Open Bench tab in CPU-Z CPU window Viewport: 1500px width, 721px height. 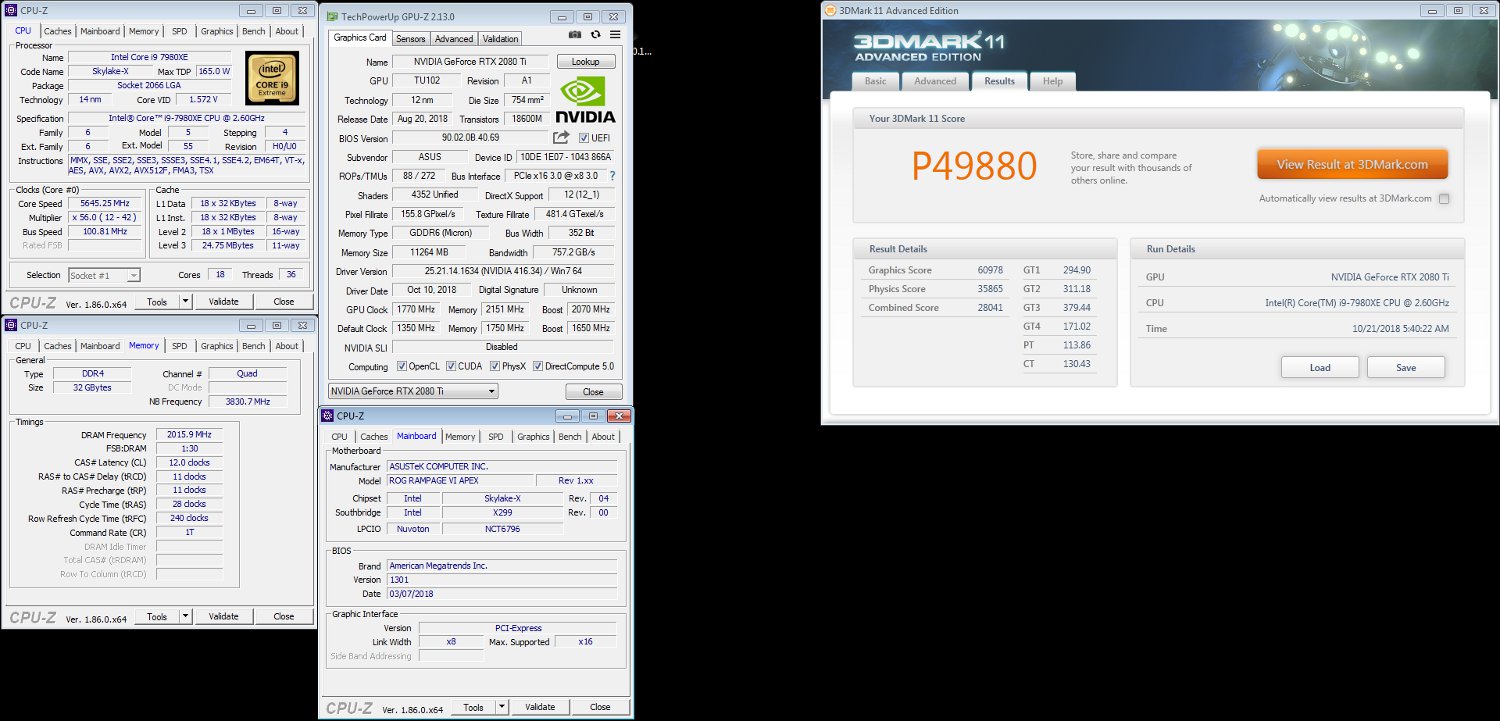click(x=254, y=31)
